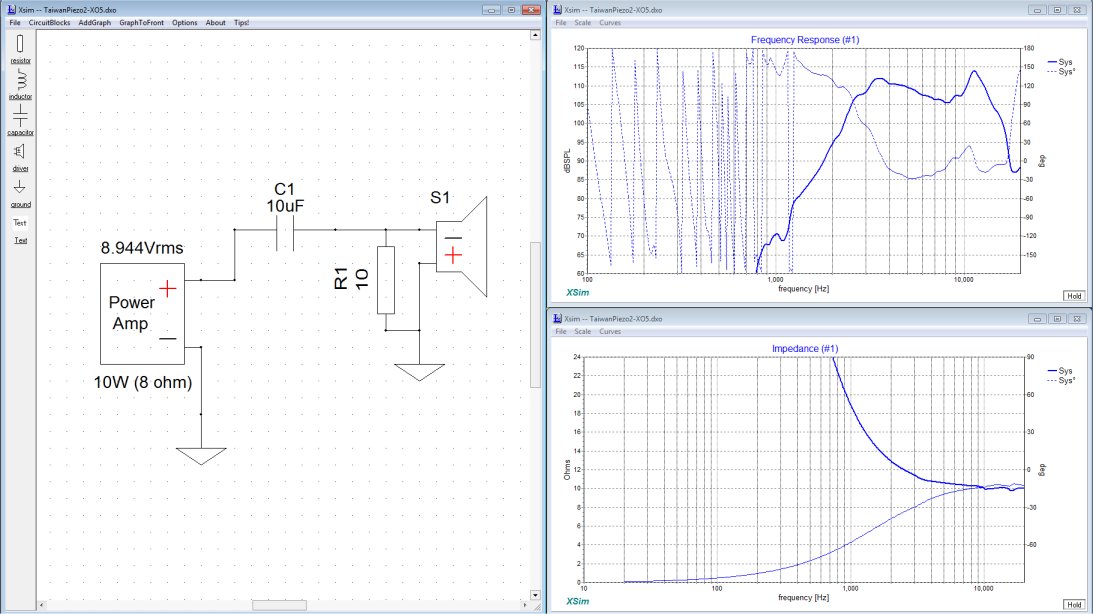Select the capacitor component tool
This screenshot has width=1093, height=614.
coord(20,120)
